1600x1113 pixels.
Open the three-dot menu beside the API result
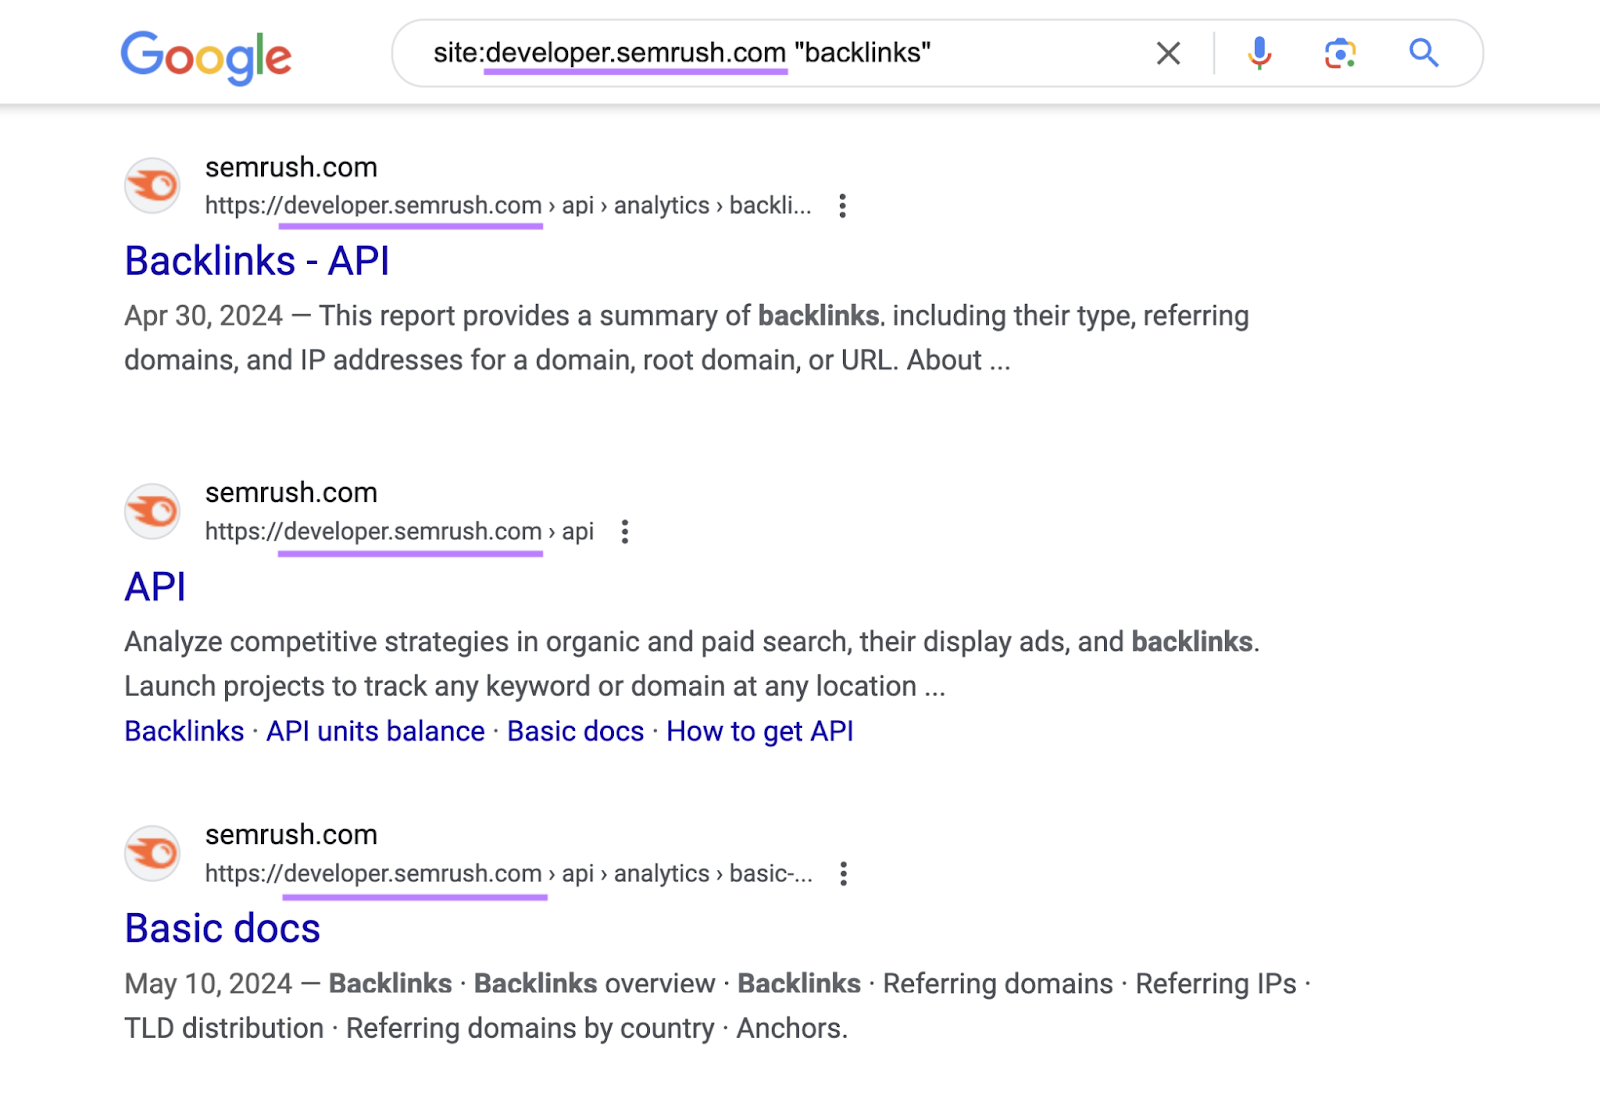click(x=624, y=532)
